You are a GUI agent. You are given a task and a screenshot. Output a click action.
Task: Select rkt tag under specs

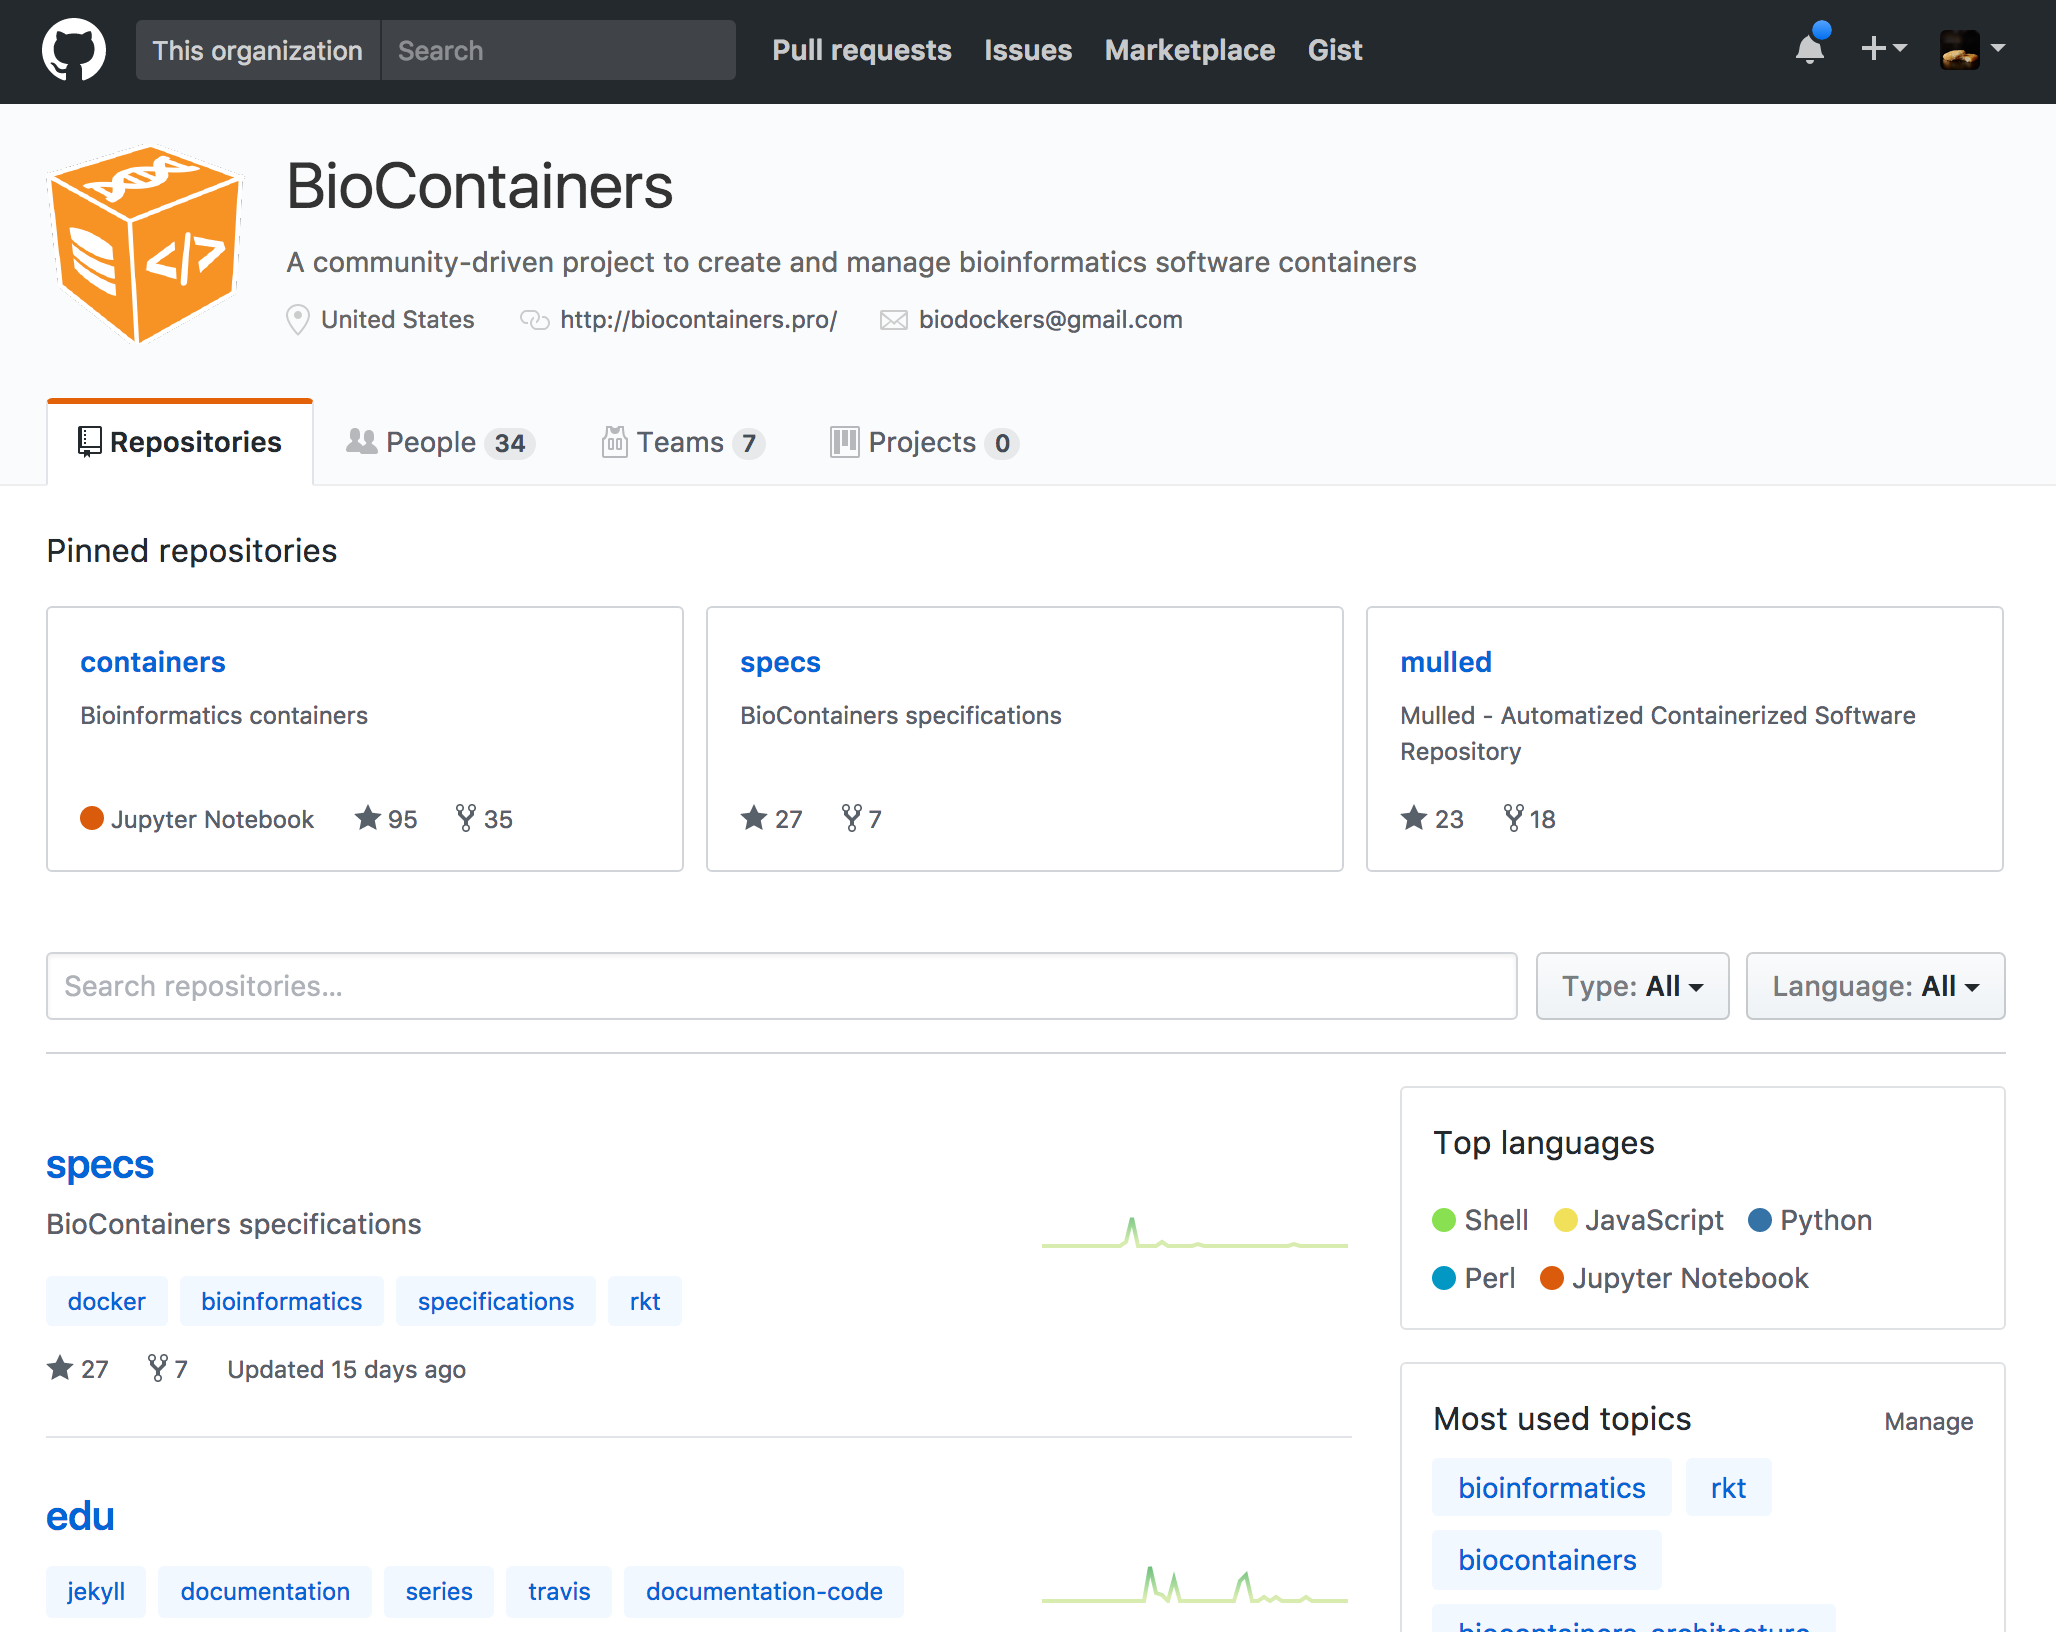pos(645,1301)
